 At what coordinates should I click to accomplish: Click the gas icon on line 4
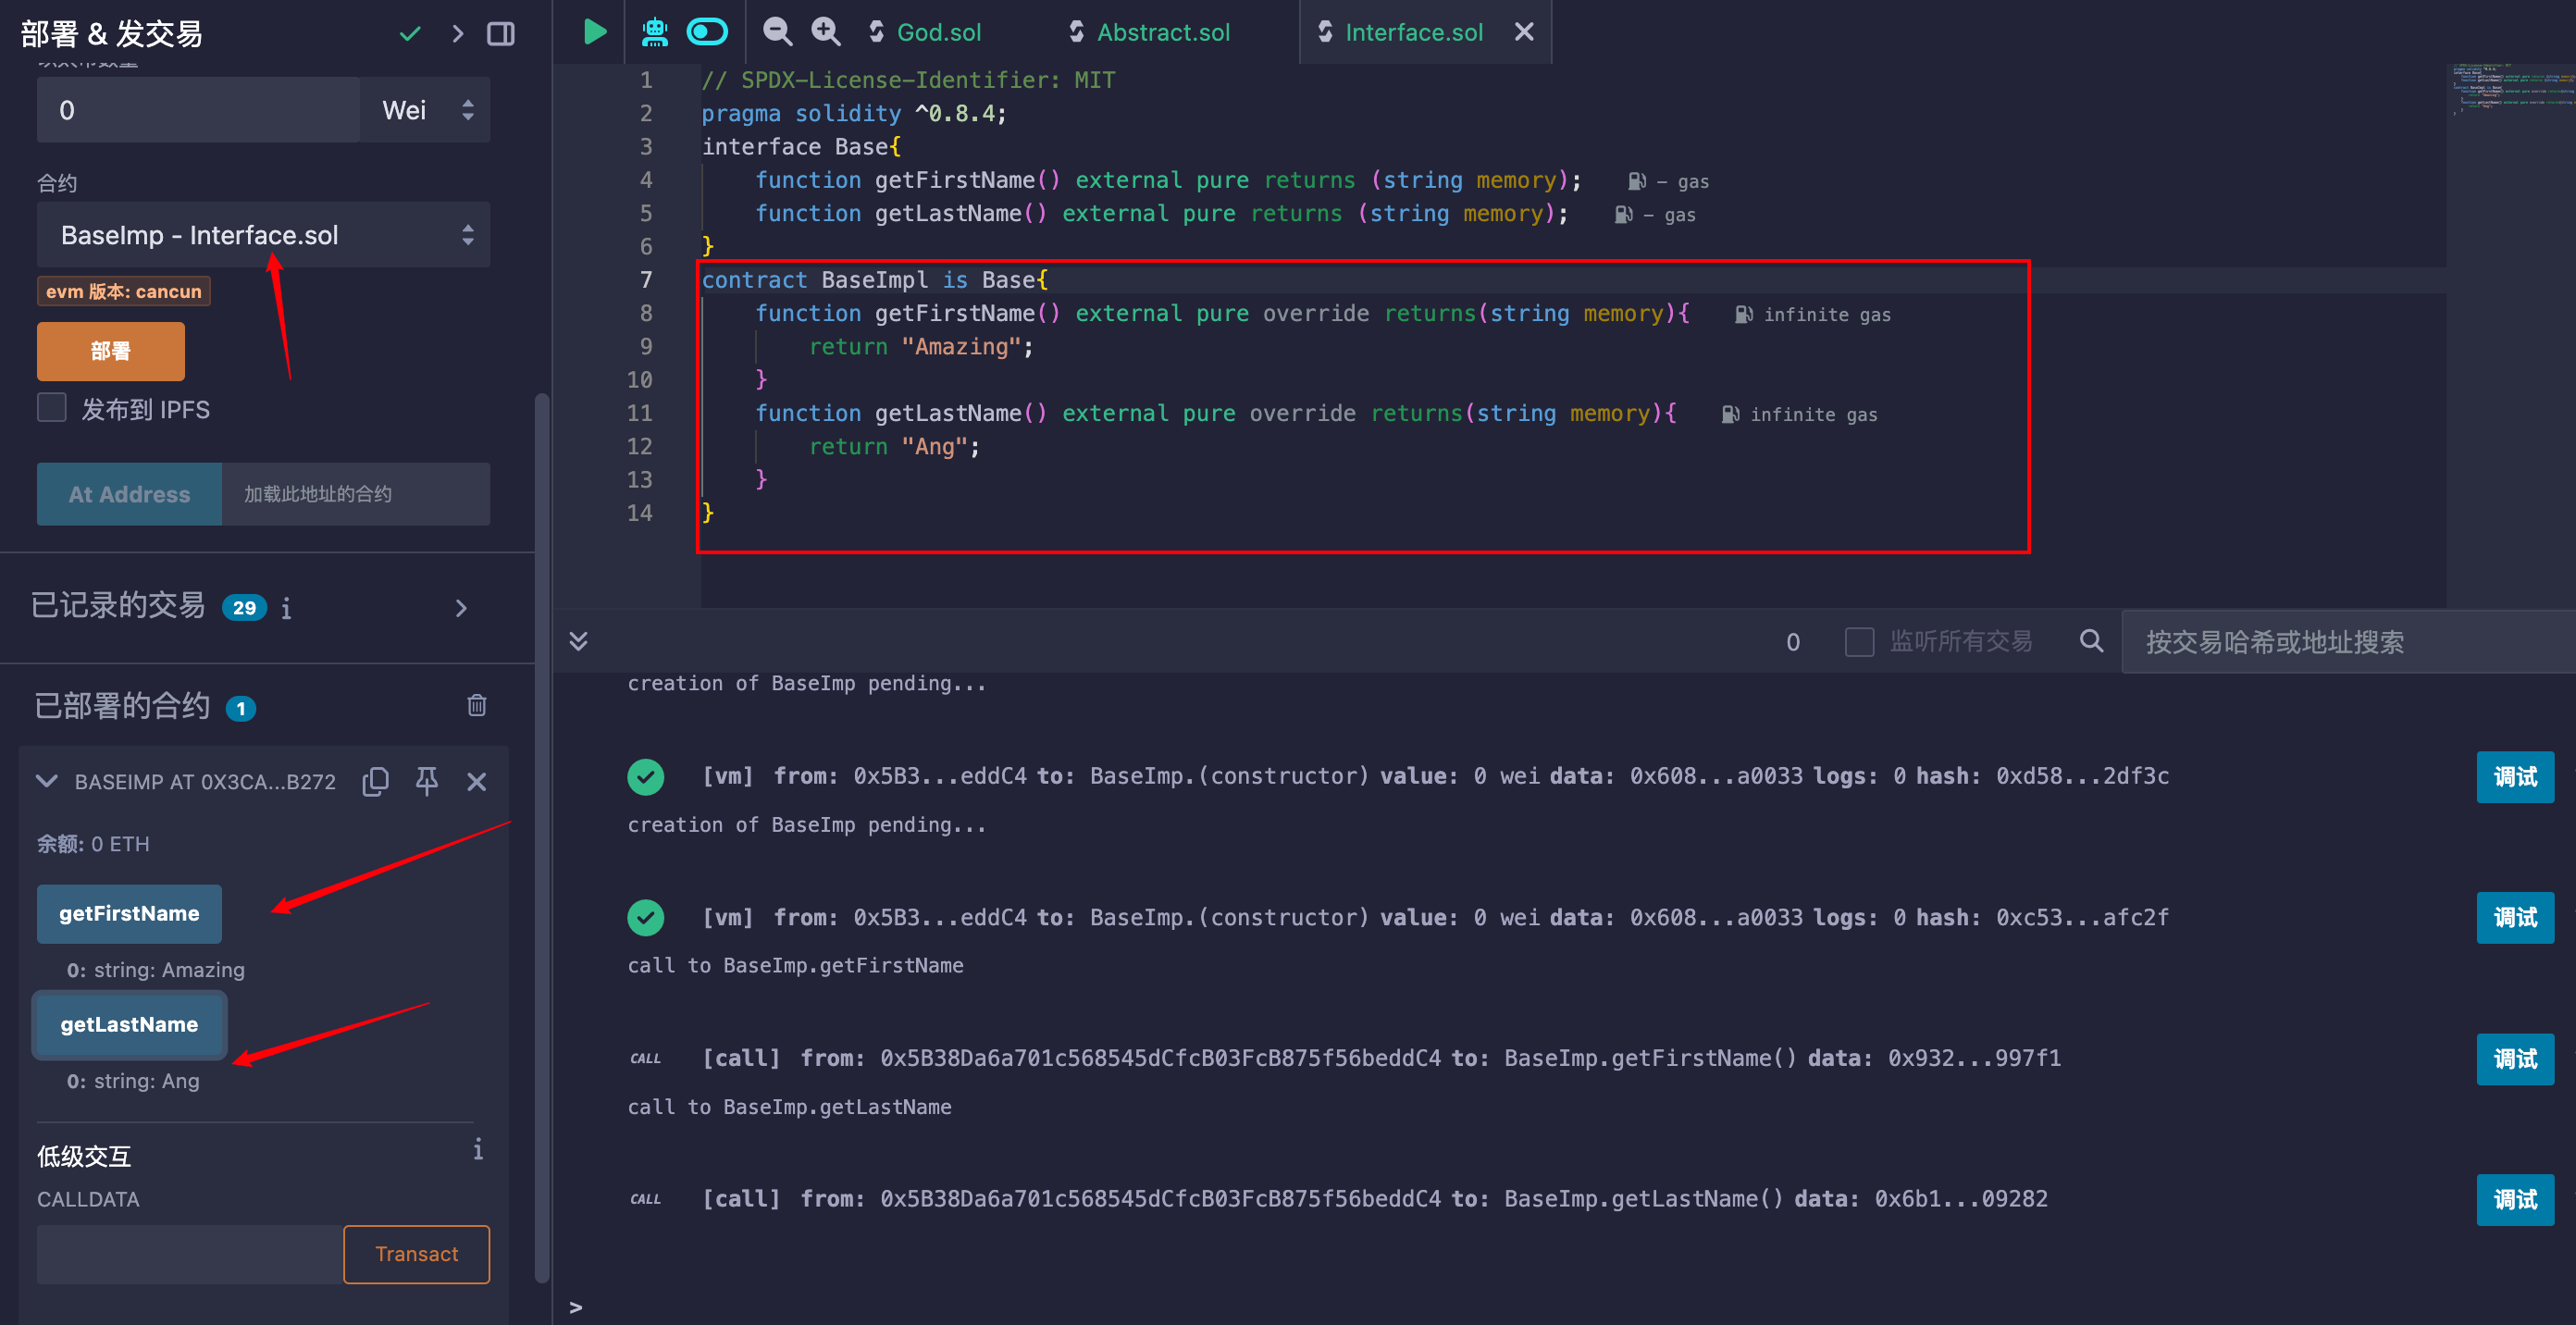coord(1637,181)
